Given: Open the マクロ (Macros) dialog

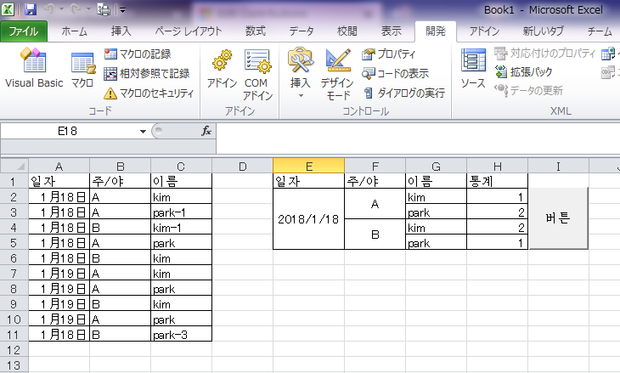Looking at the screenshot, I should 82,69.
